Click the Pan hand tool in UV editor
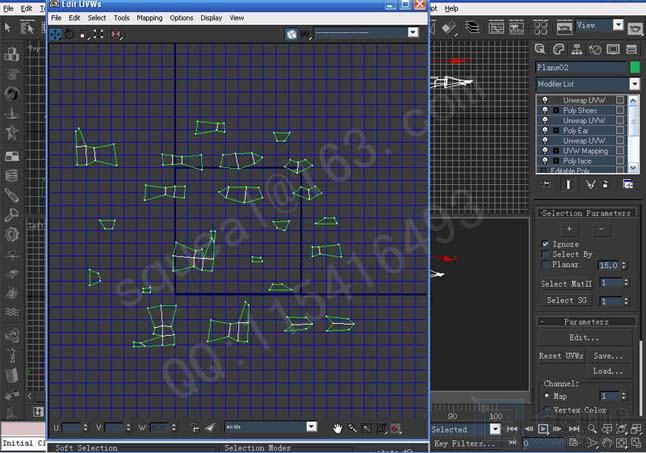The height and width of the screenshot is (453, 646). 338,428
